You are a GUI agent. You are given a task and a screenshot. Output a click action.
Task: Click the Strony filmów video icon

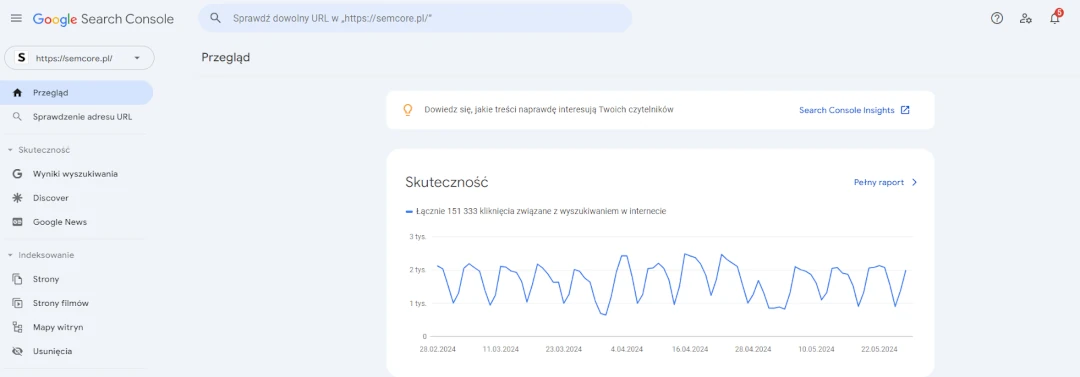point(18,303)
